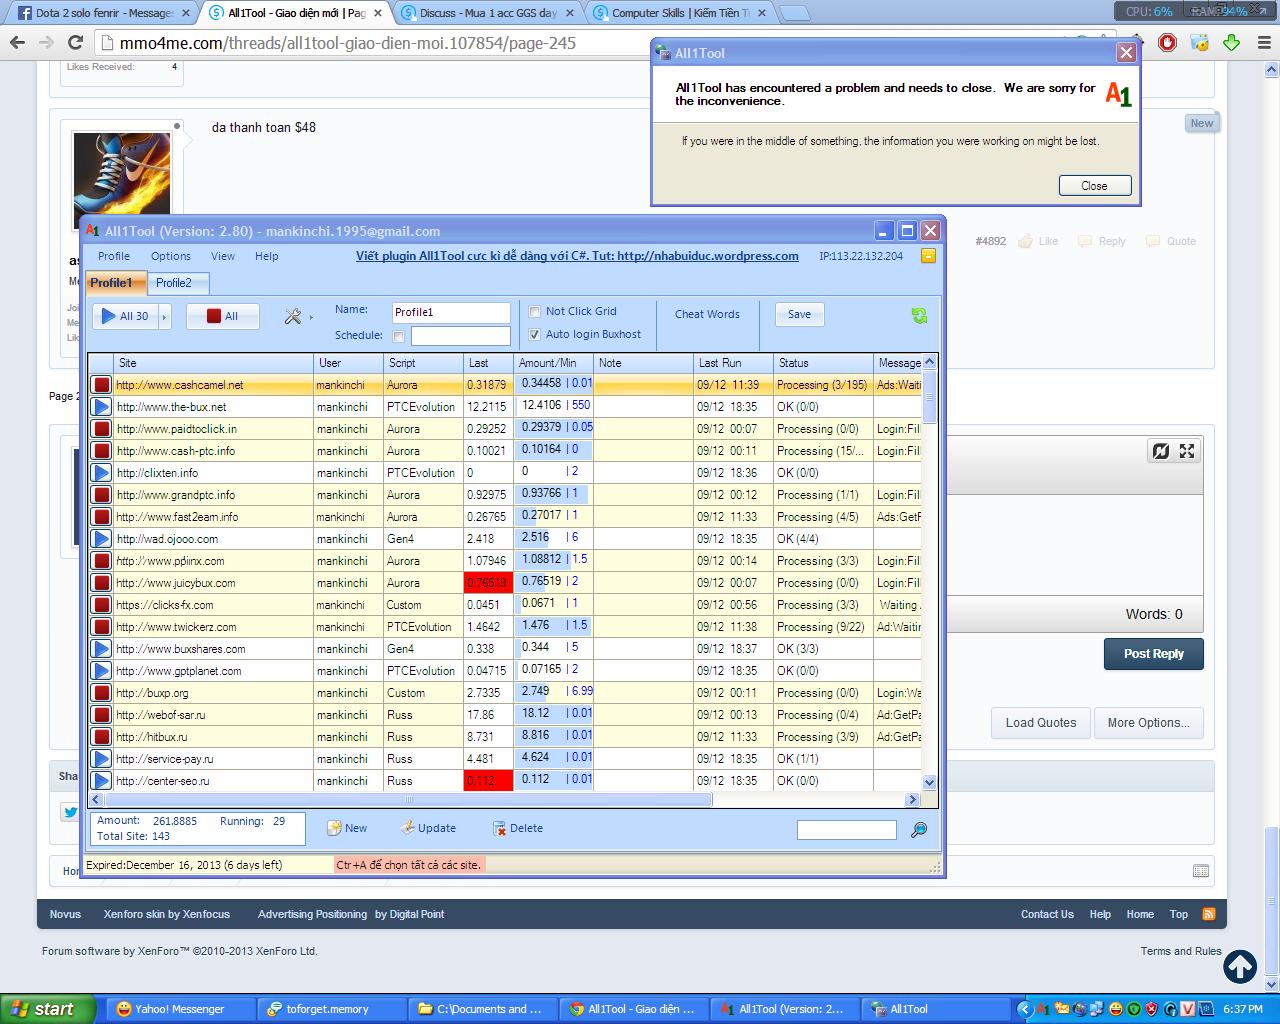Open the wrench tools icon
1280x1024 pixels.
(293, 316)
